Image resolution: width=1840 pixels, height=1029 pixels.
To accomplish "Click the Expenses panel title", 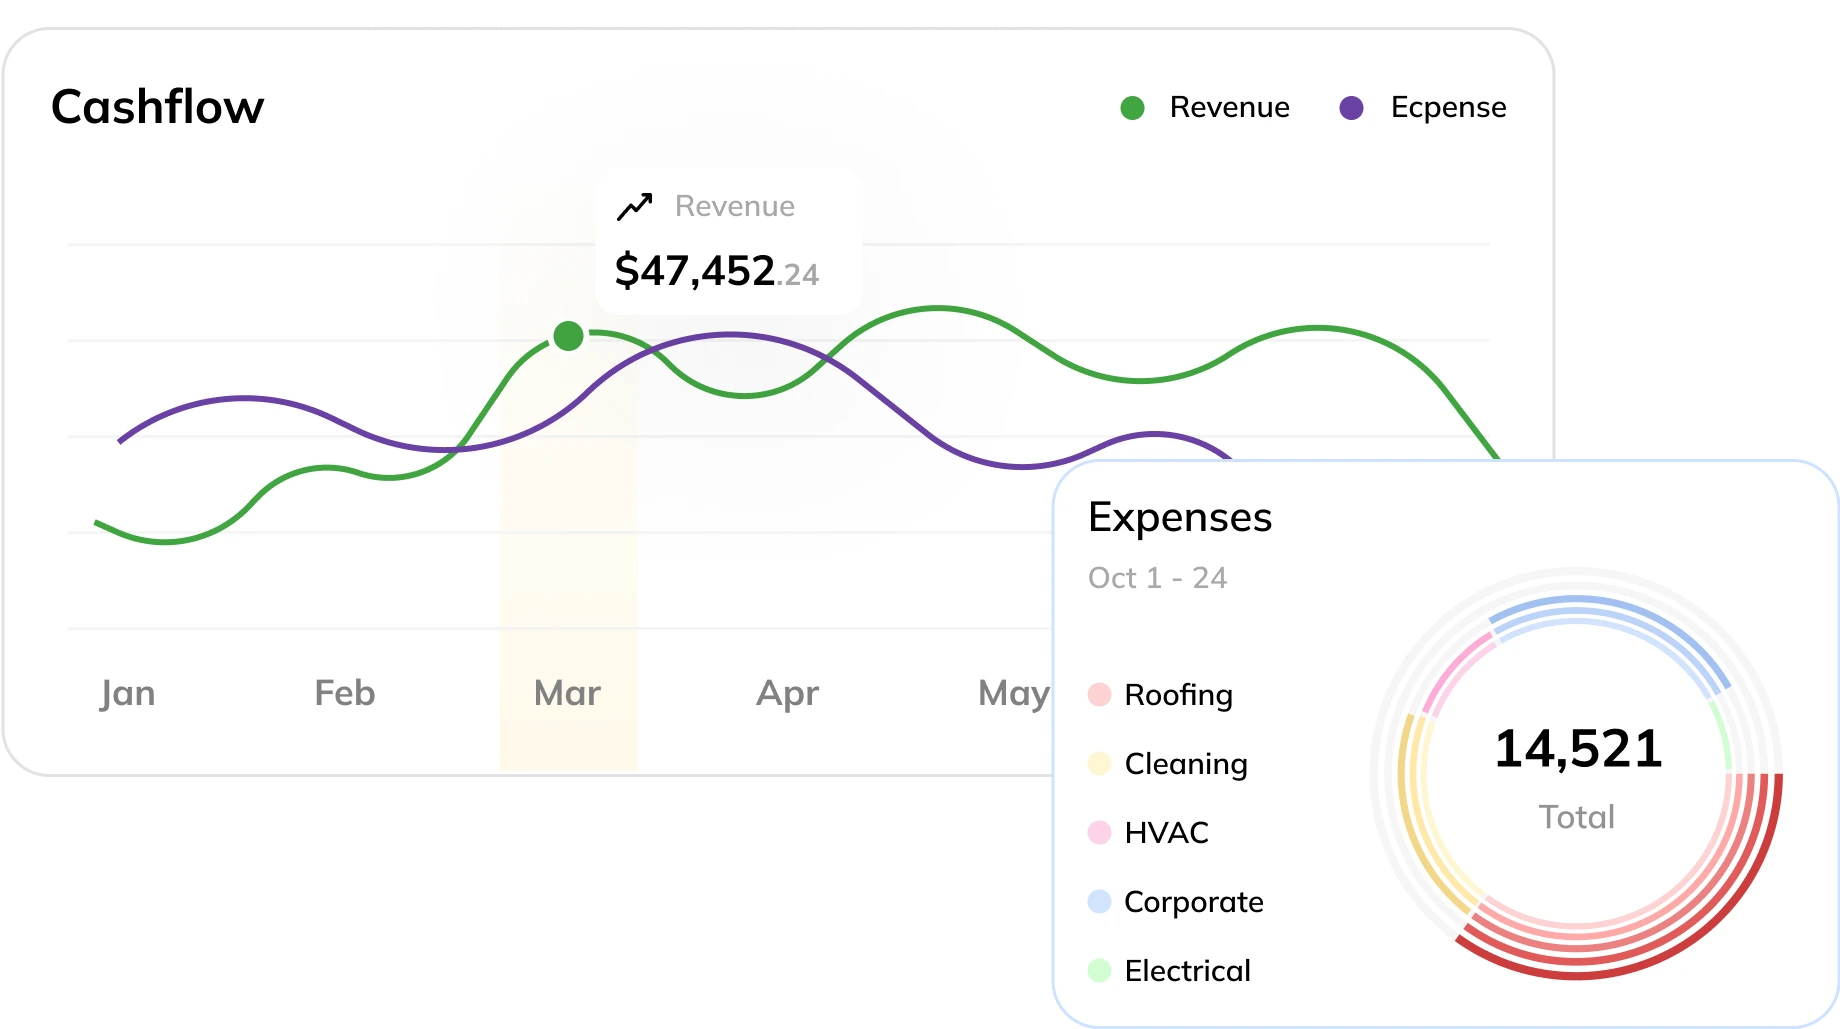I will [x=1180, y=518].
